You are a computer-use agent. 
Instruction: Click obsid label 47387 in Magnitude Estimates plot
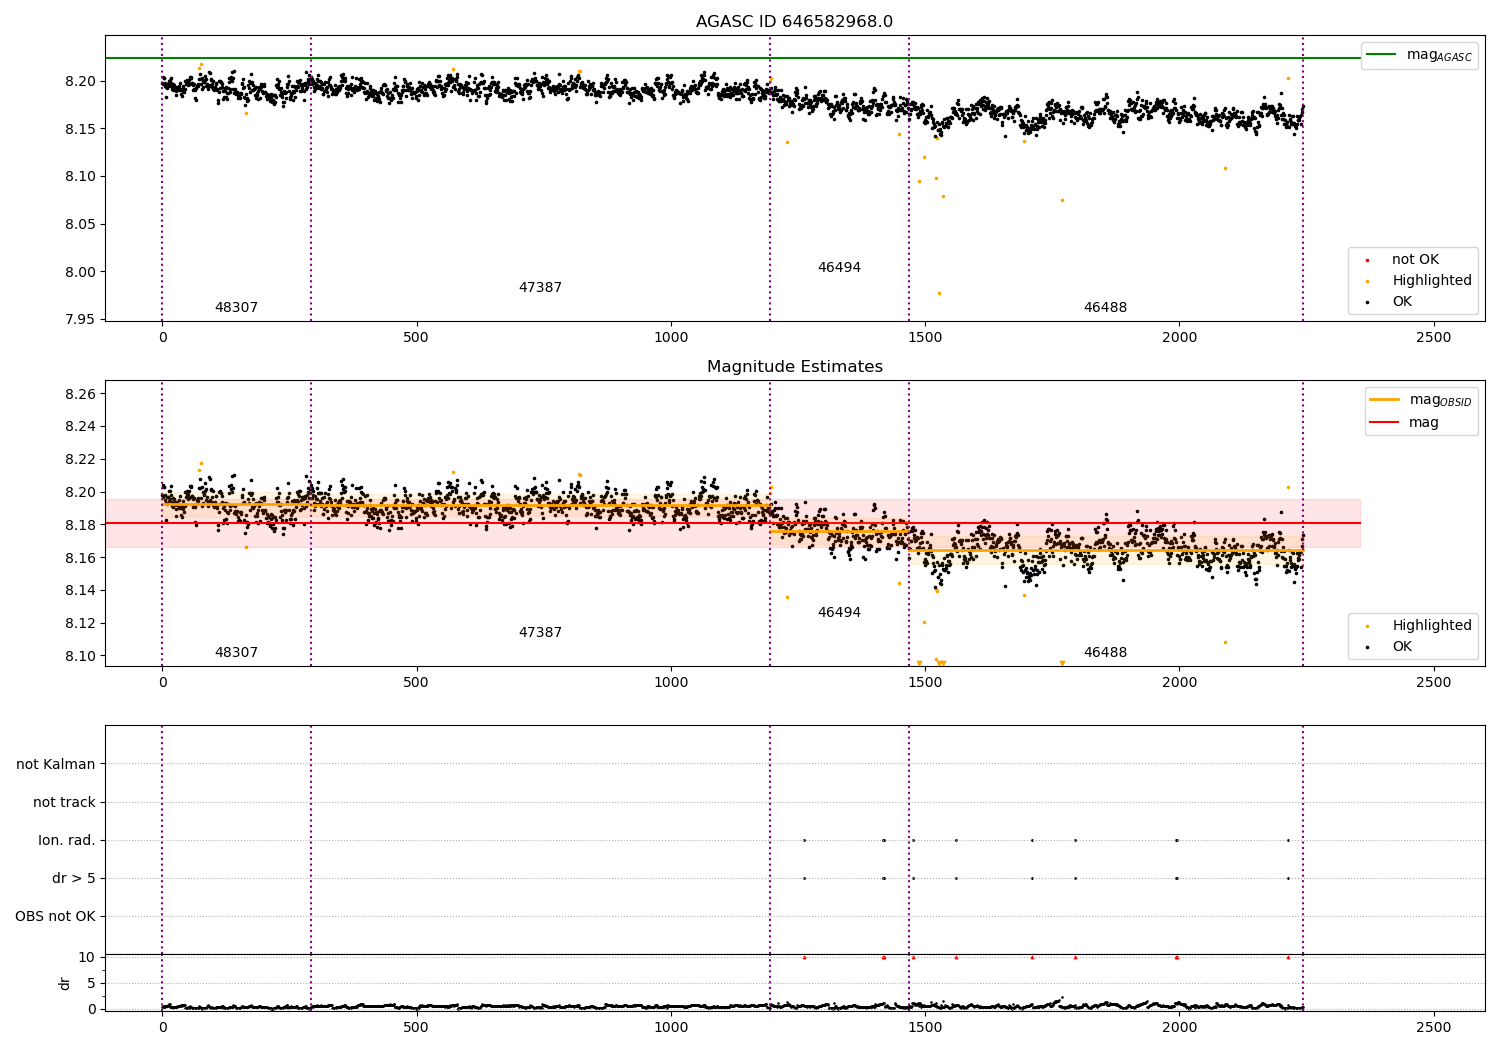540,633
